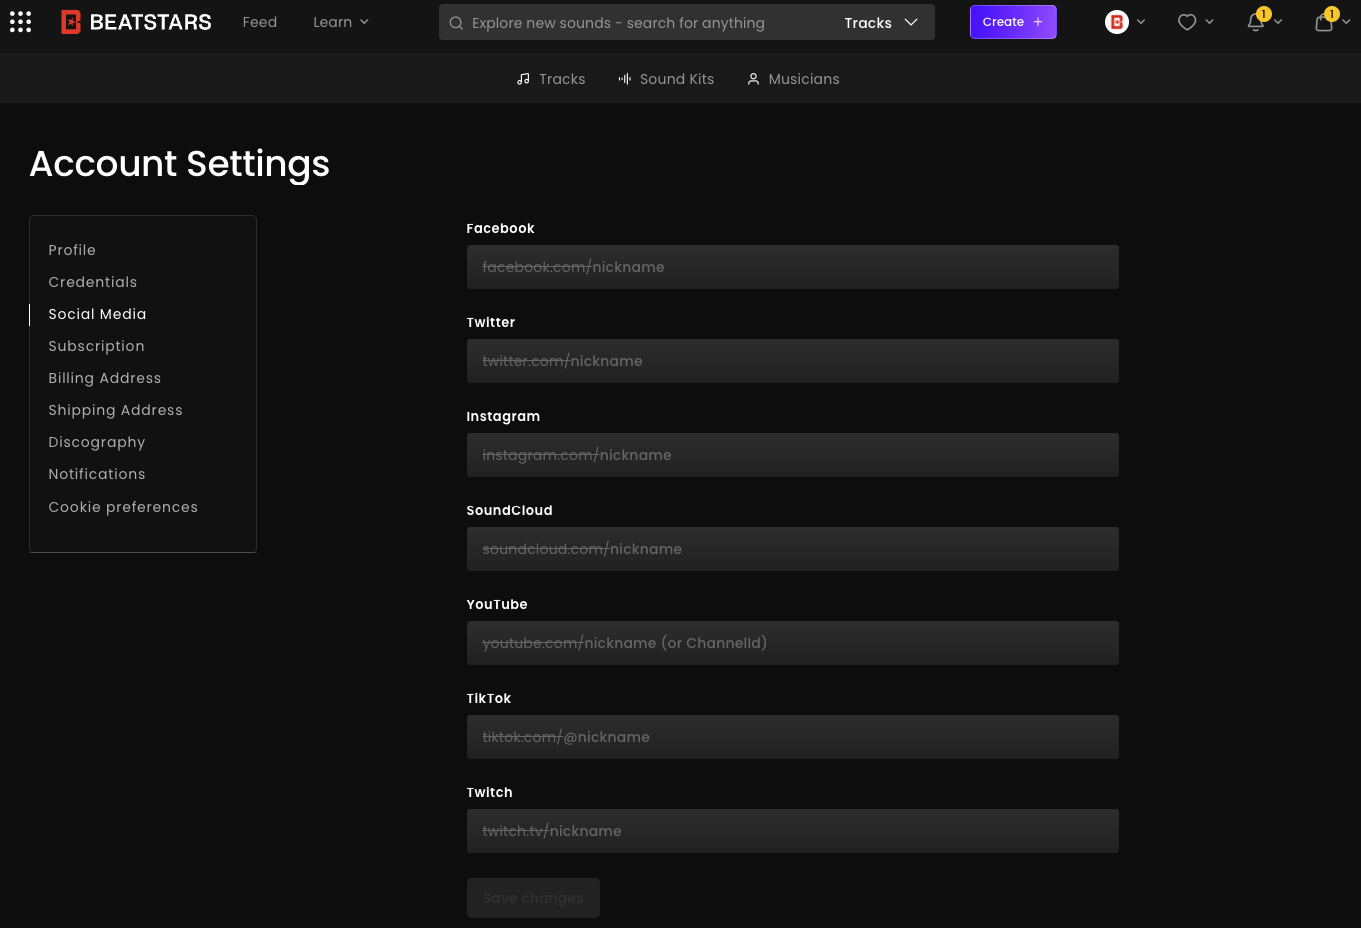Click the BeatStars logo
Screen dimensions: 1361x928
136,22
